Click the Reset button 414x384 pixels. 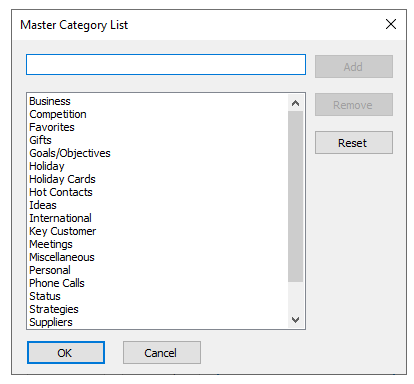click(354, 143)
